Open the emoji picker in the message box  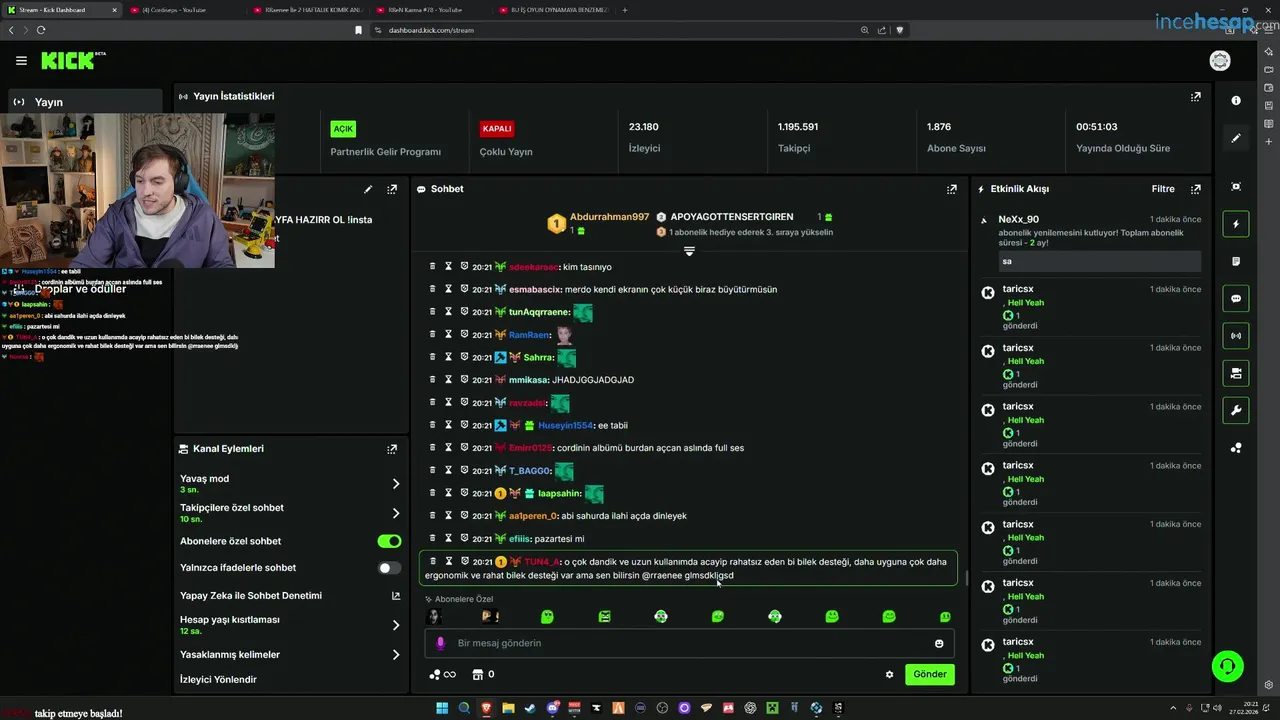[939, 643]
